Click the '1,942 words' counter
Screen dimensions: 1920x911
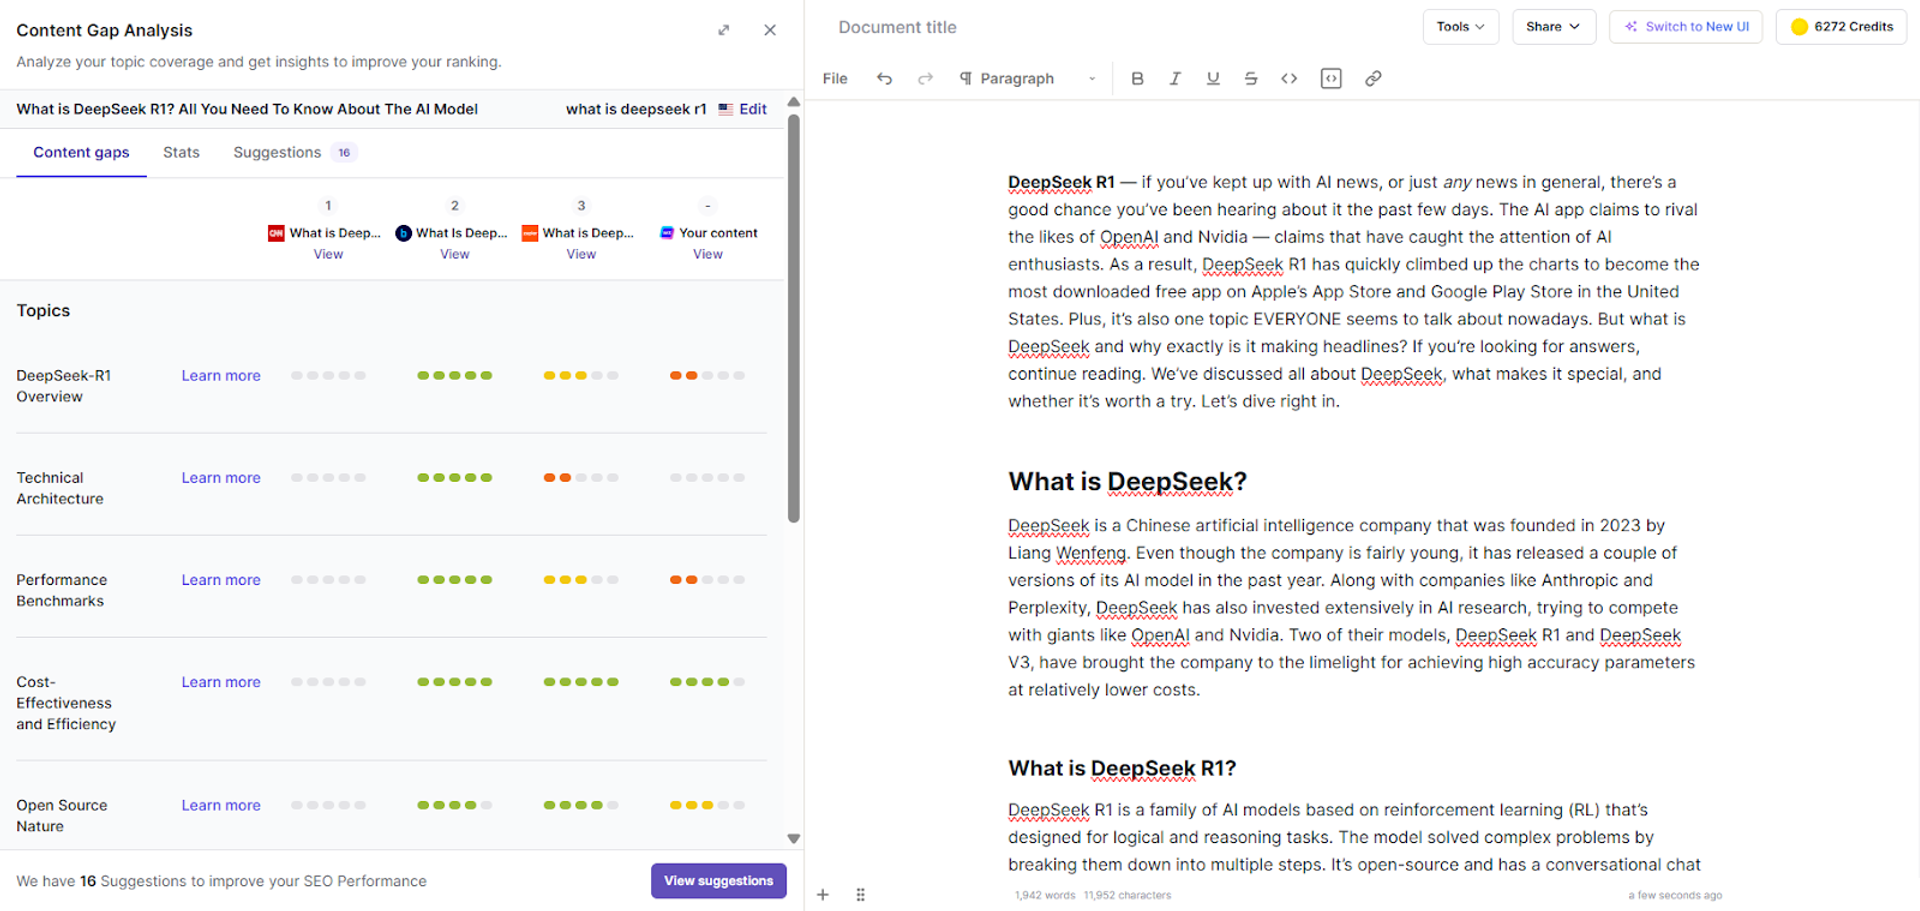(1045, 895)
